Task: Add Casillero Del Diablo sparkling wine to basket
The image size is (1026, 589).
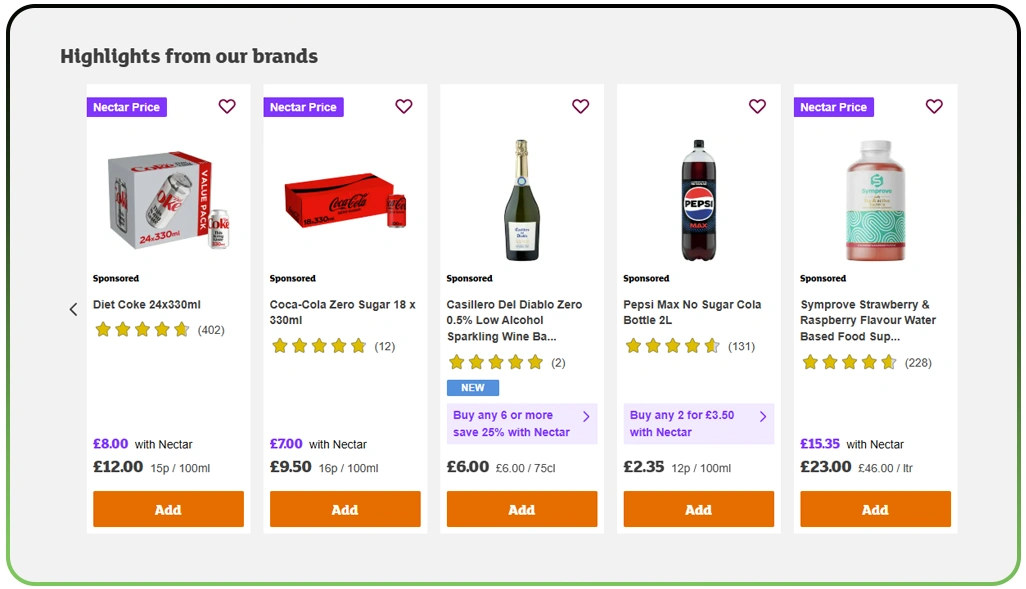Action: point(521,509)
